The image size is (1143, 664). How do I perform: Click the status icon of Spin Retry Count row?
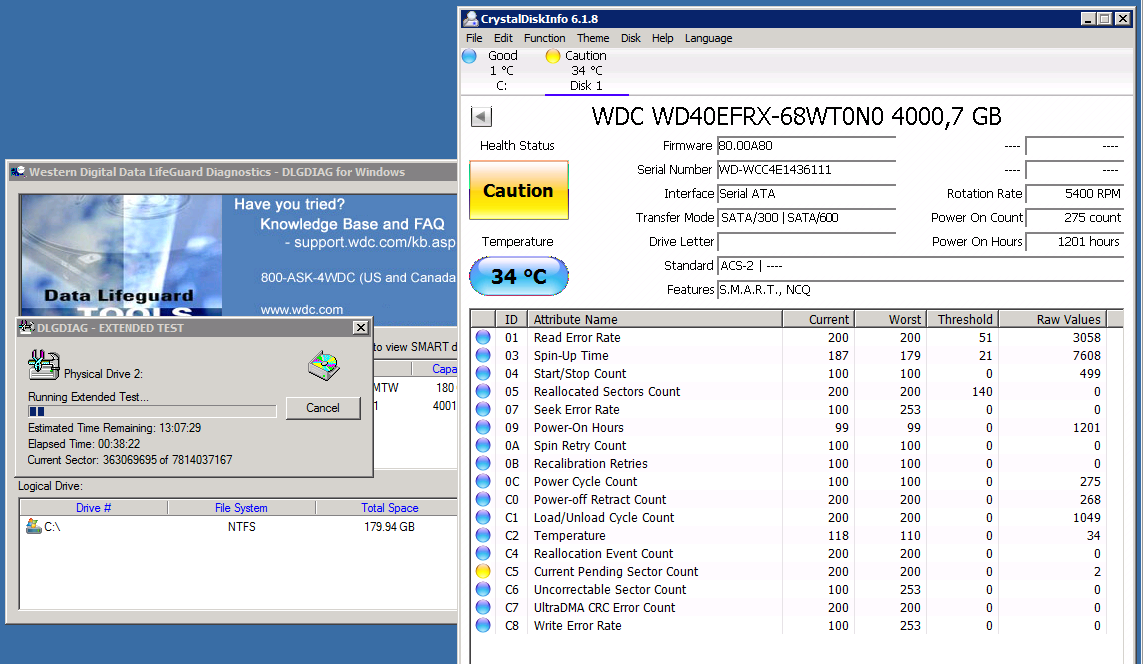[483, 445]
